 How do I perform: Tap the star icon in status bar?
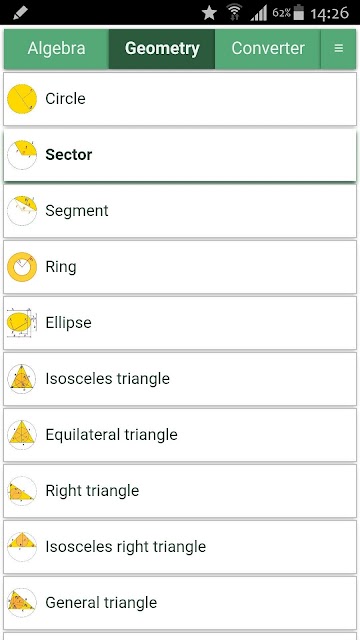click(209, 13)
